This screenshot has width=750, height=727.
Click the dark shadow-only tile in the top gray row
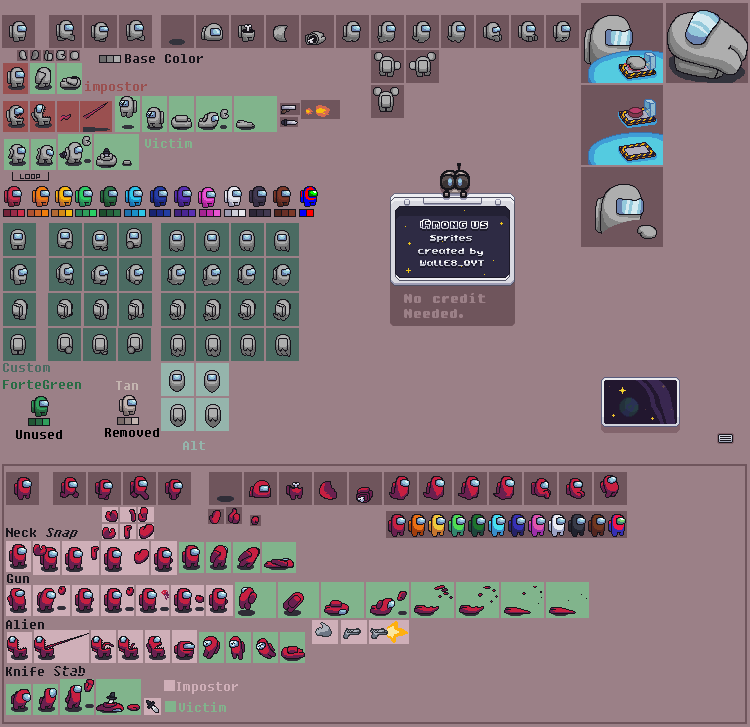coord(177,32)
